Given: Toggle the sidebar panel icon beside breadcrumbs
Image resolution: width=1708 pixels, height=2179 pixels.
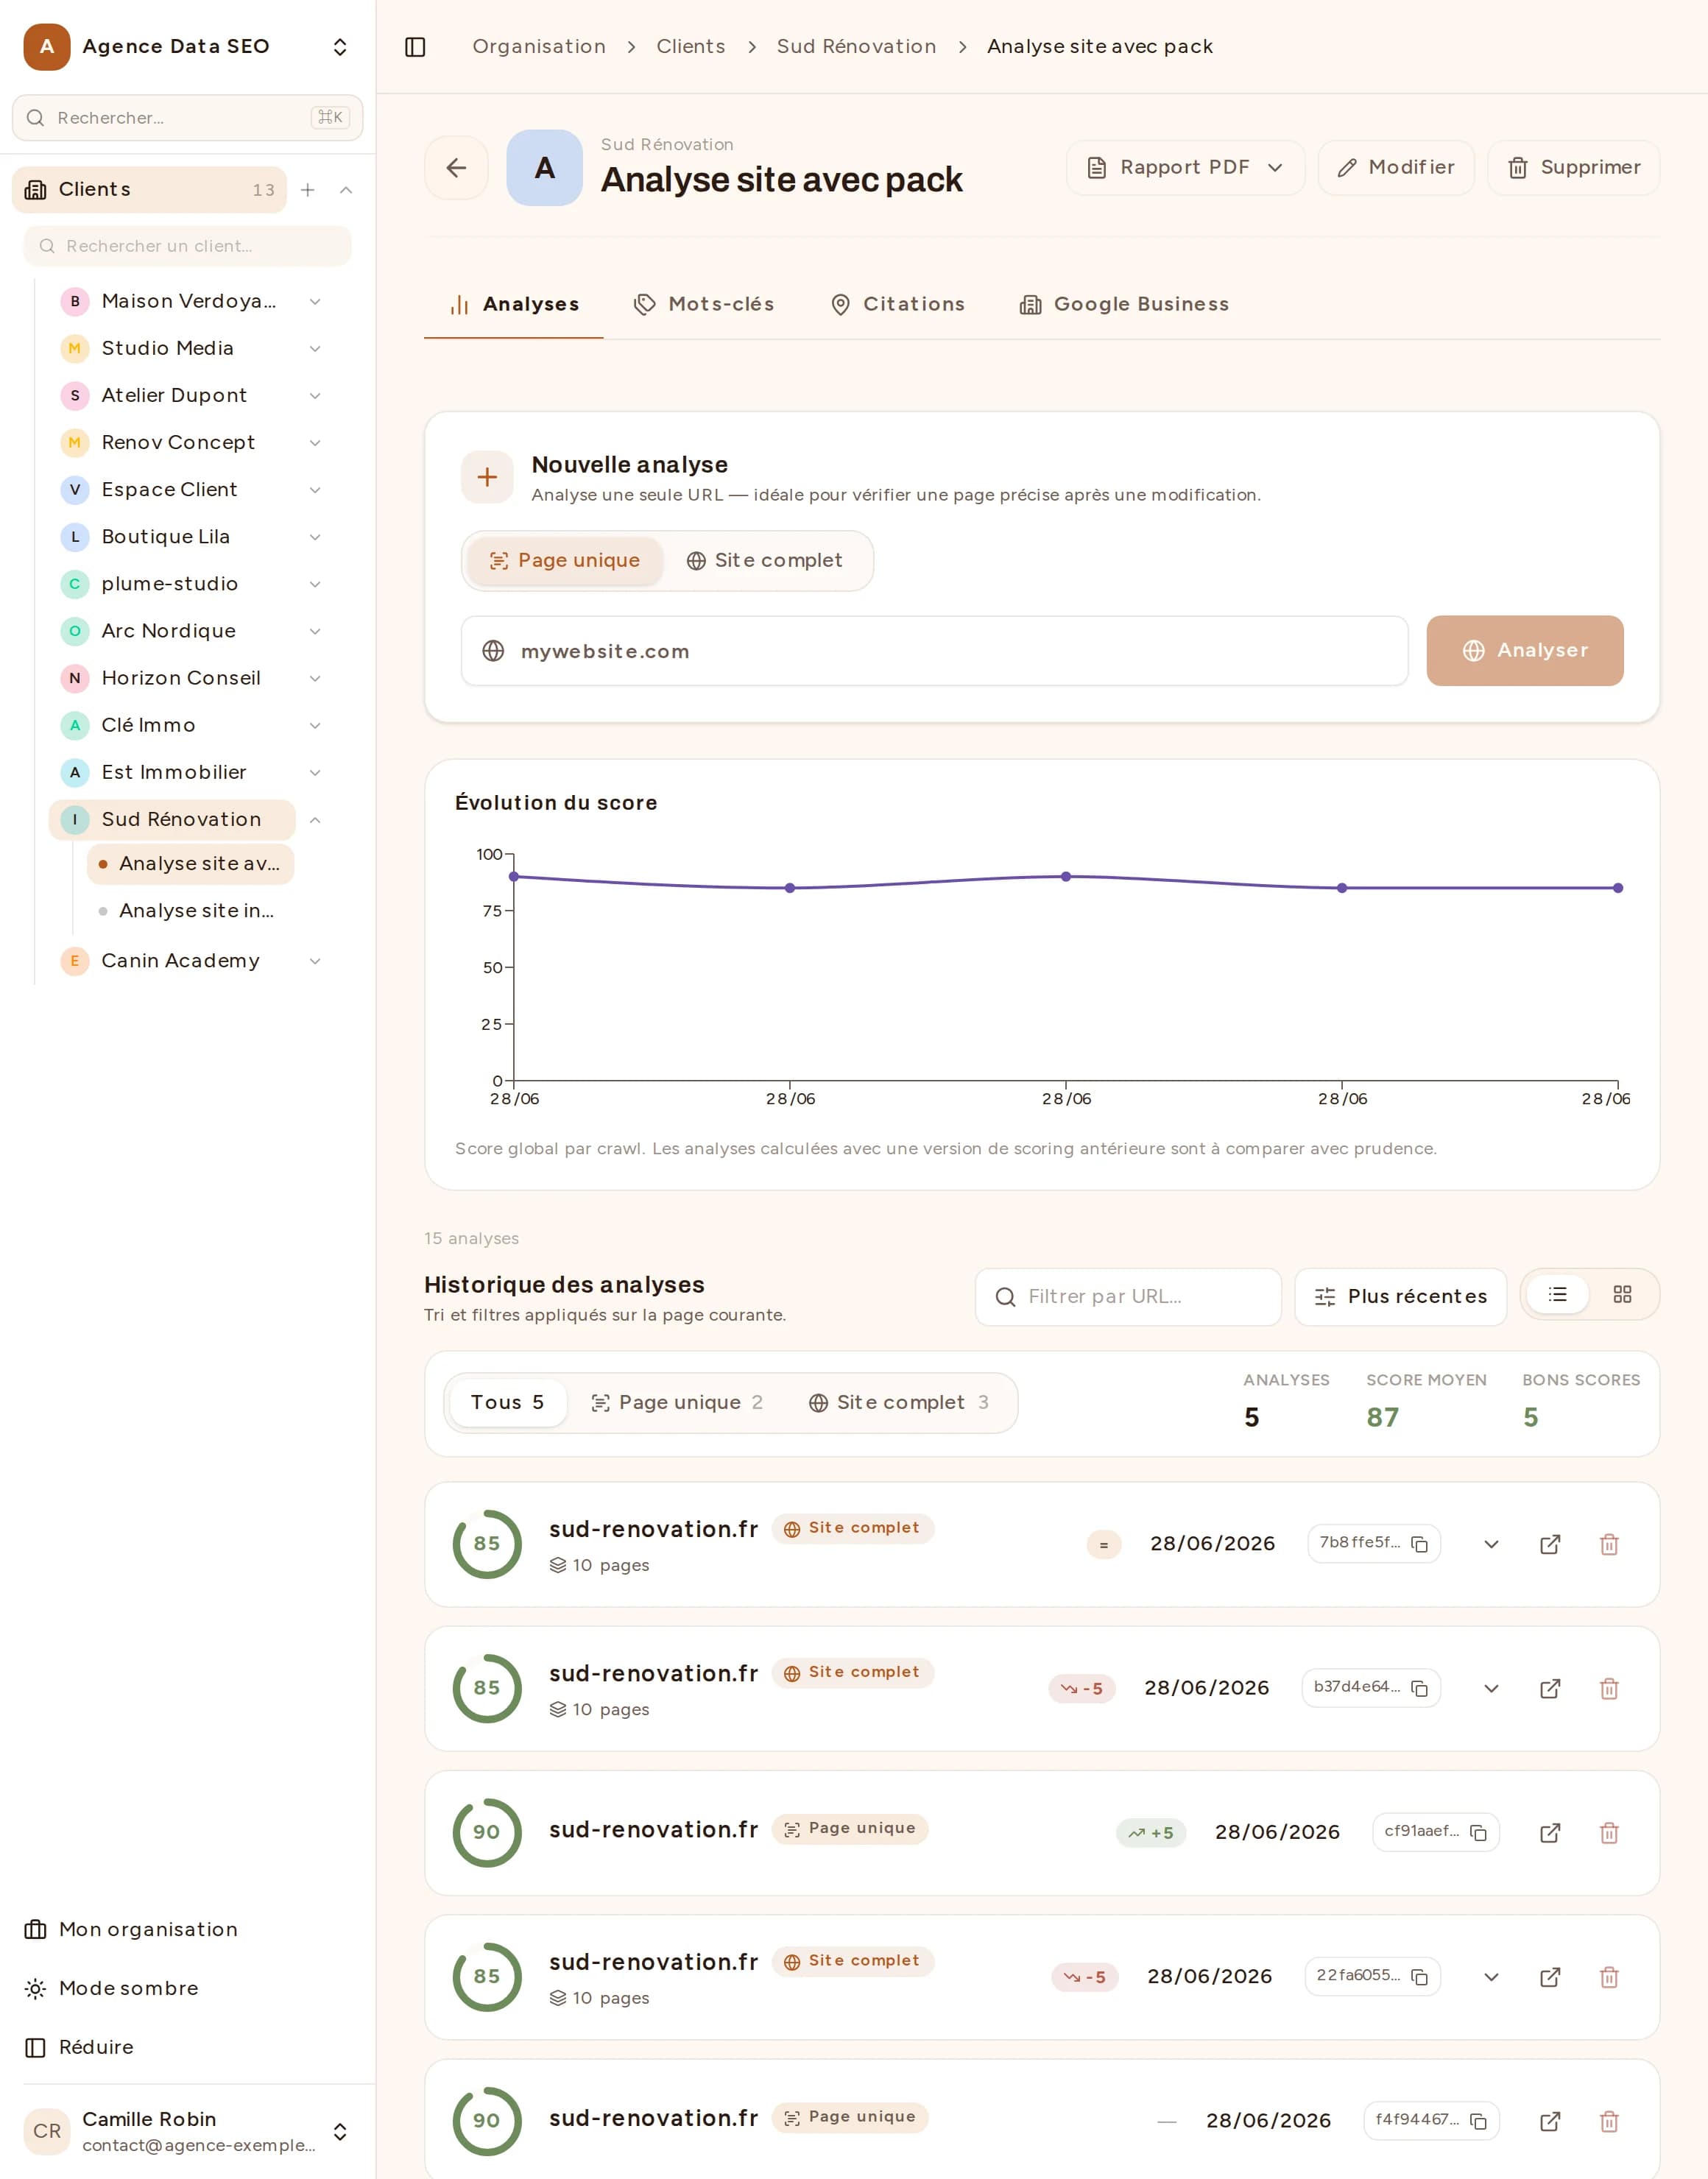Looking at the screenshot, I should [415, 47].
